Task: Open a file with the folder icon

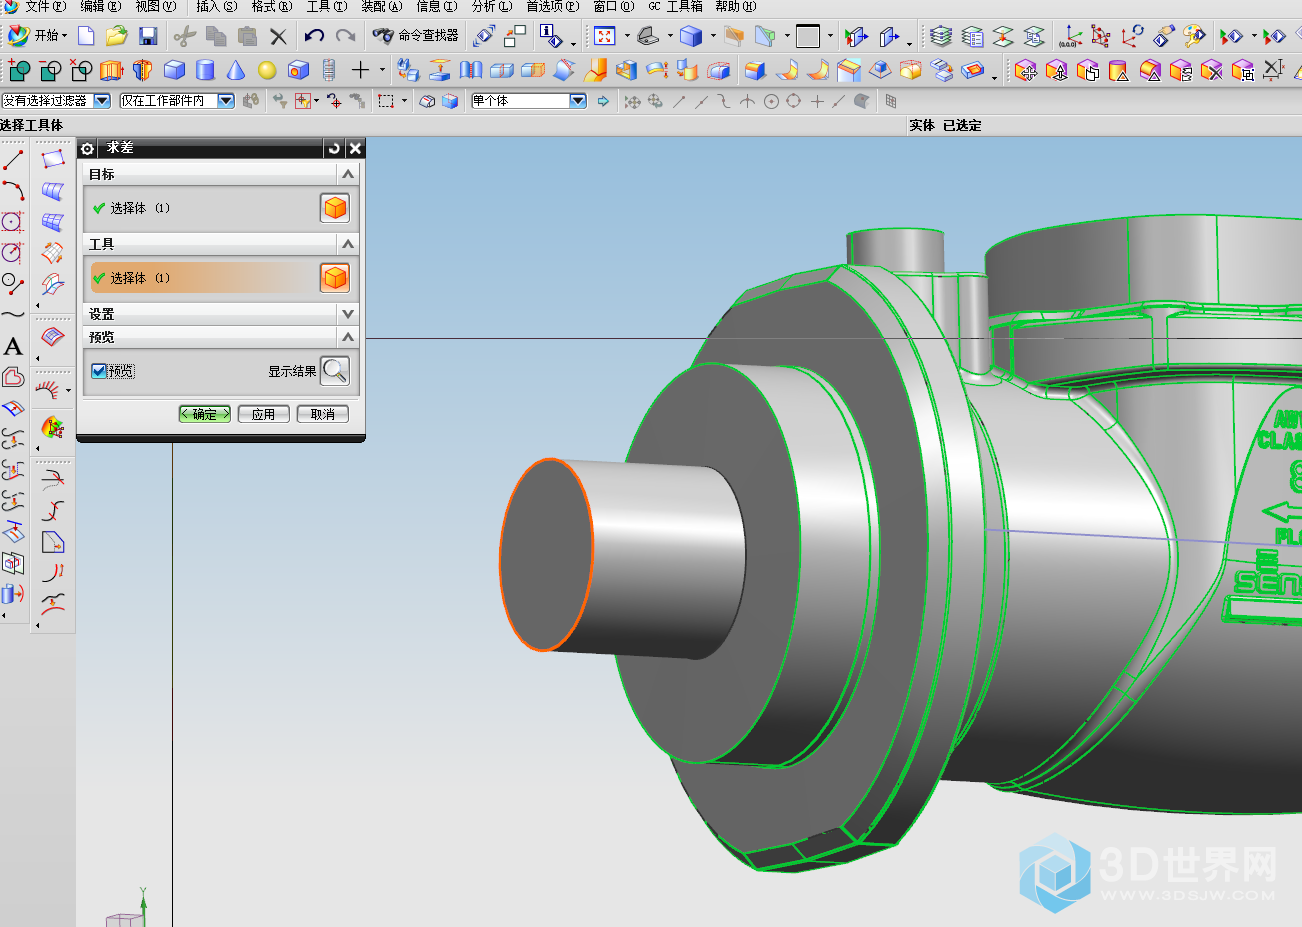Action: point(116,36)
